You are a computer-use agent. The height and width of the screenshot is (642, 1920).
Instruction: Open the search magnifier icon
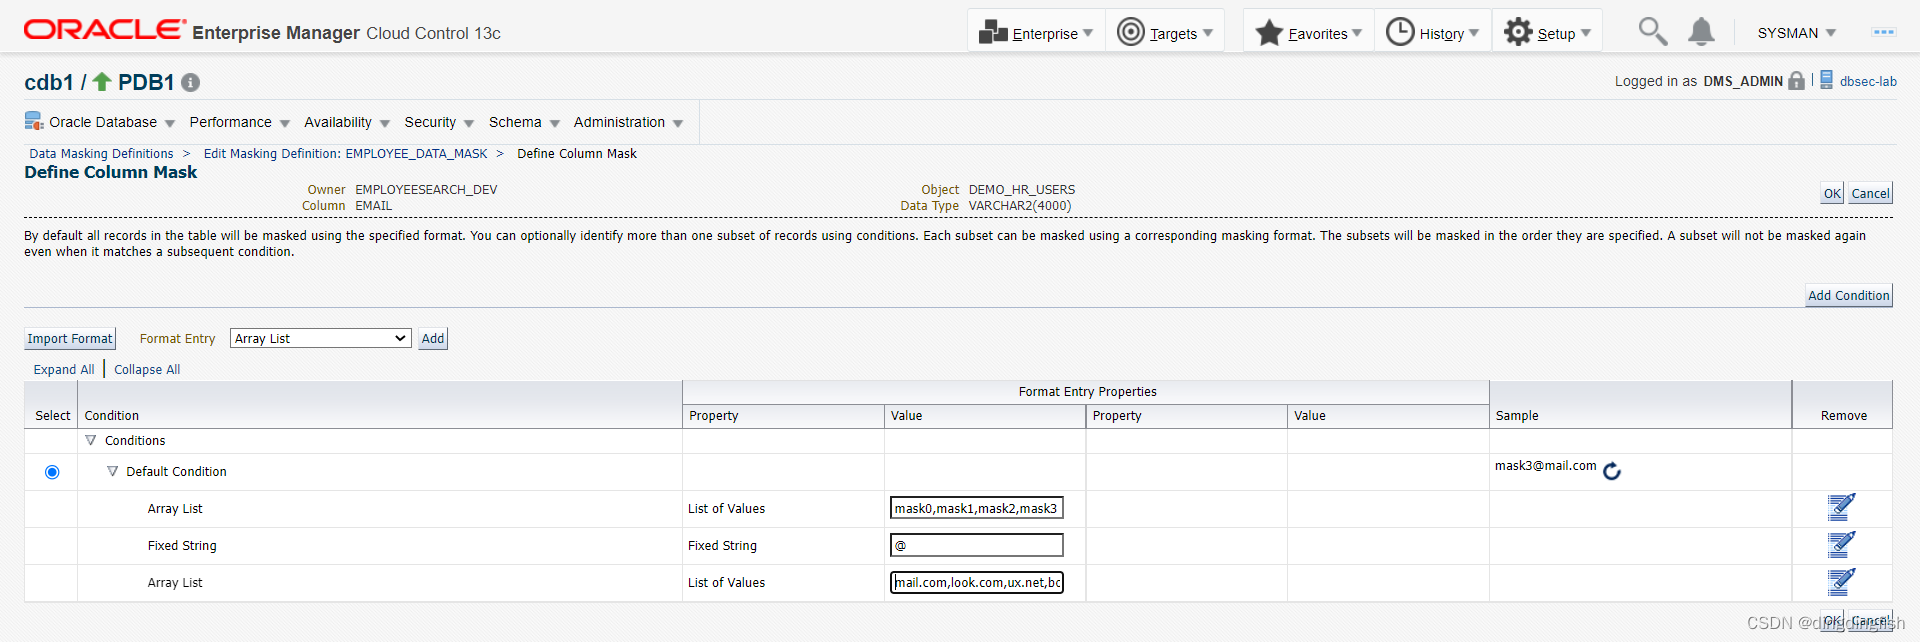point(1652,31)
